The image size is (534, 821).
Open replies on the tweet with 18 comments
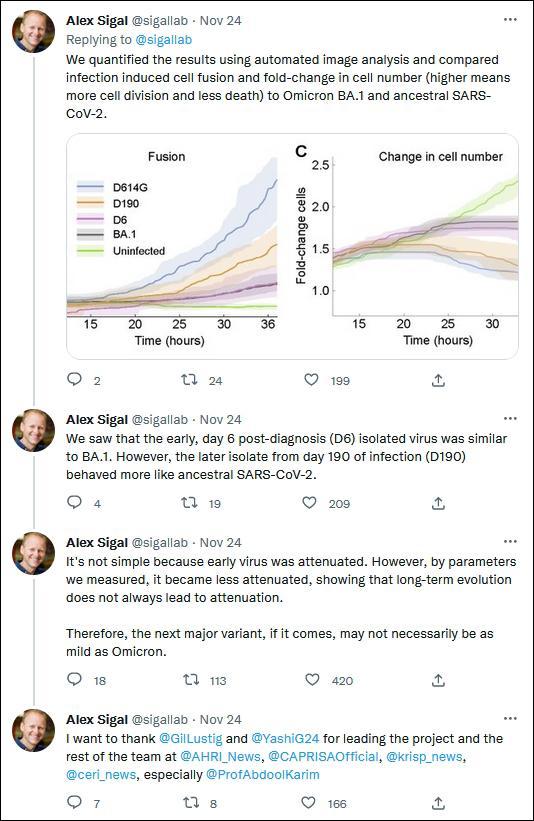point(74,679)
